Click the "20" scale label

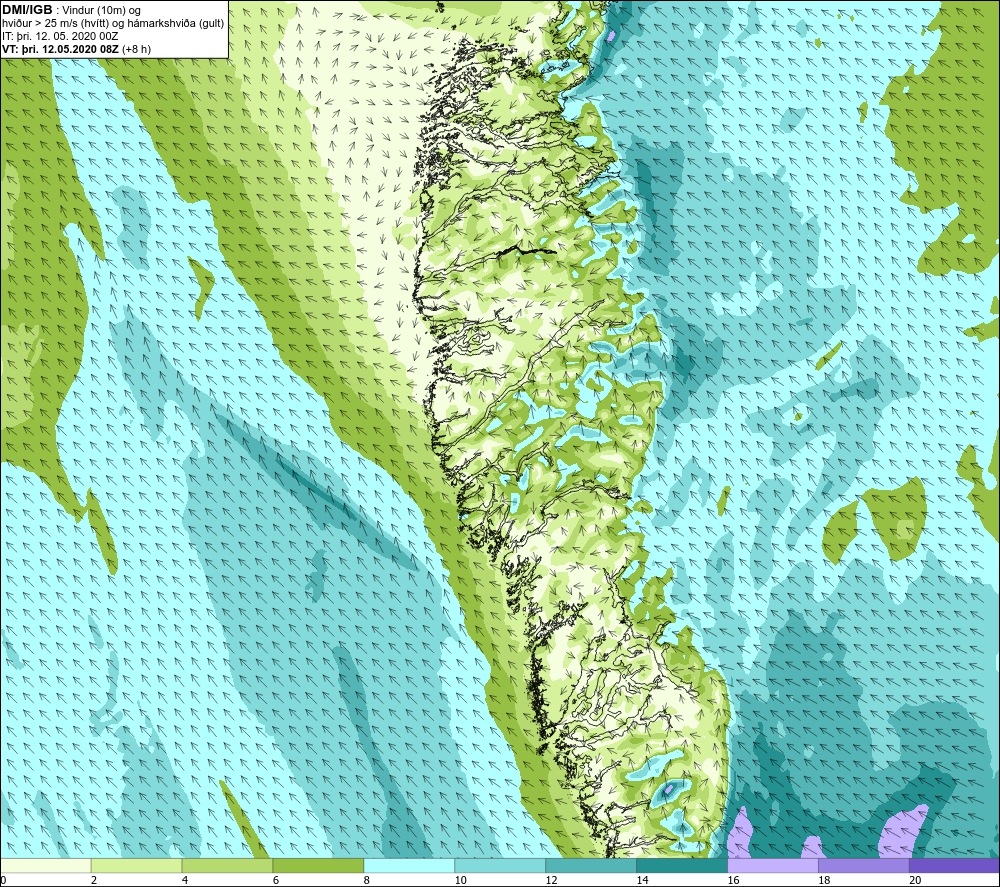915,880
